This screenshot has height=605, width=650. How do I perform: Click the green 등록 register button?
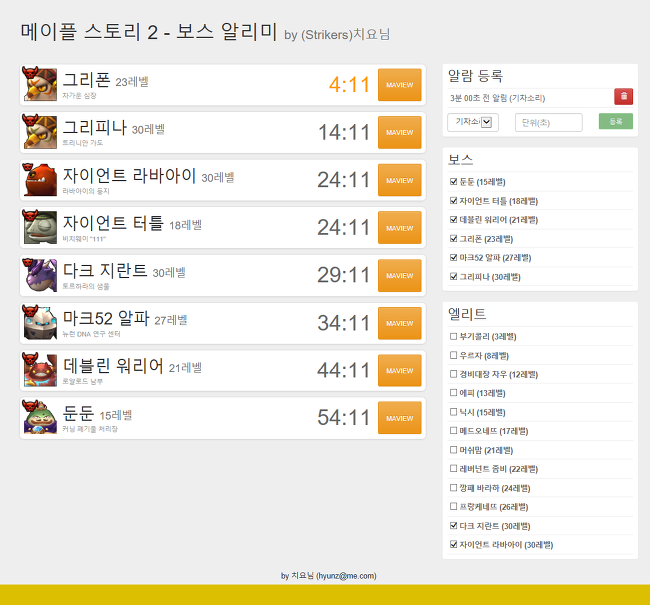pyautogui.click(x=616, y=121)
